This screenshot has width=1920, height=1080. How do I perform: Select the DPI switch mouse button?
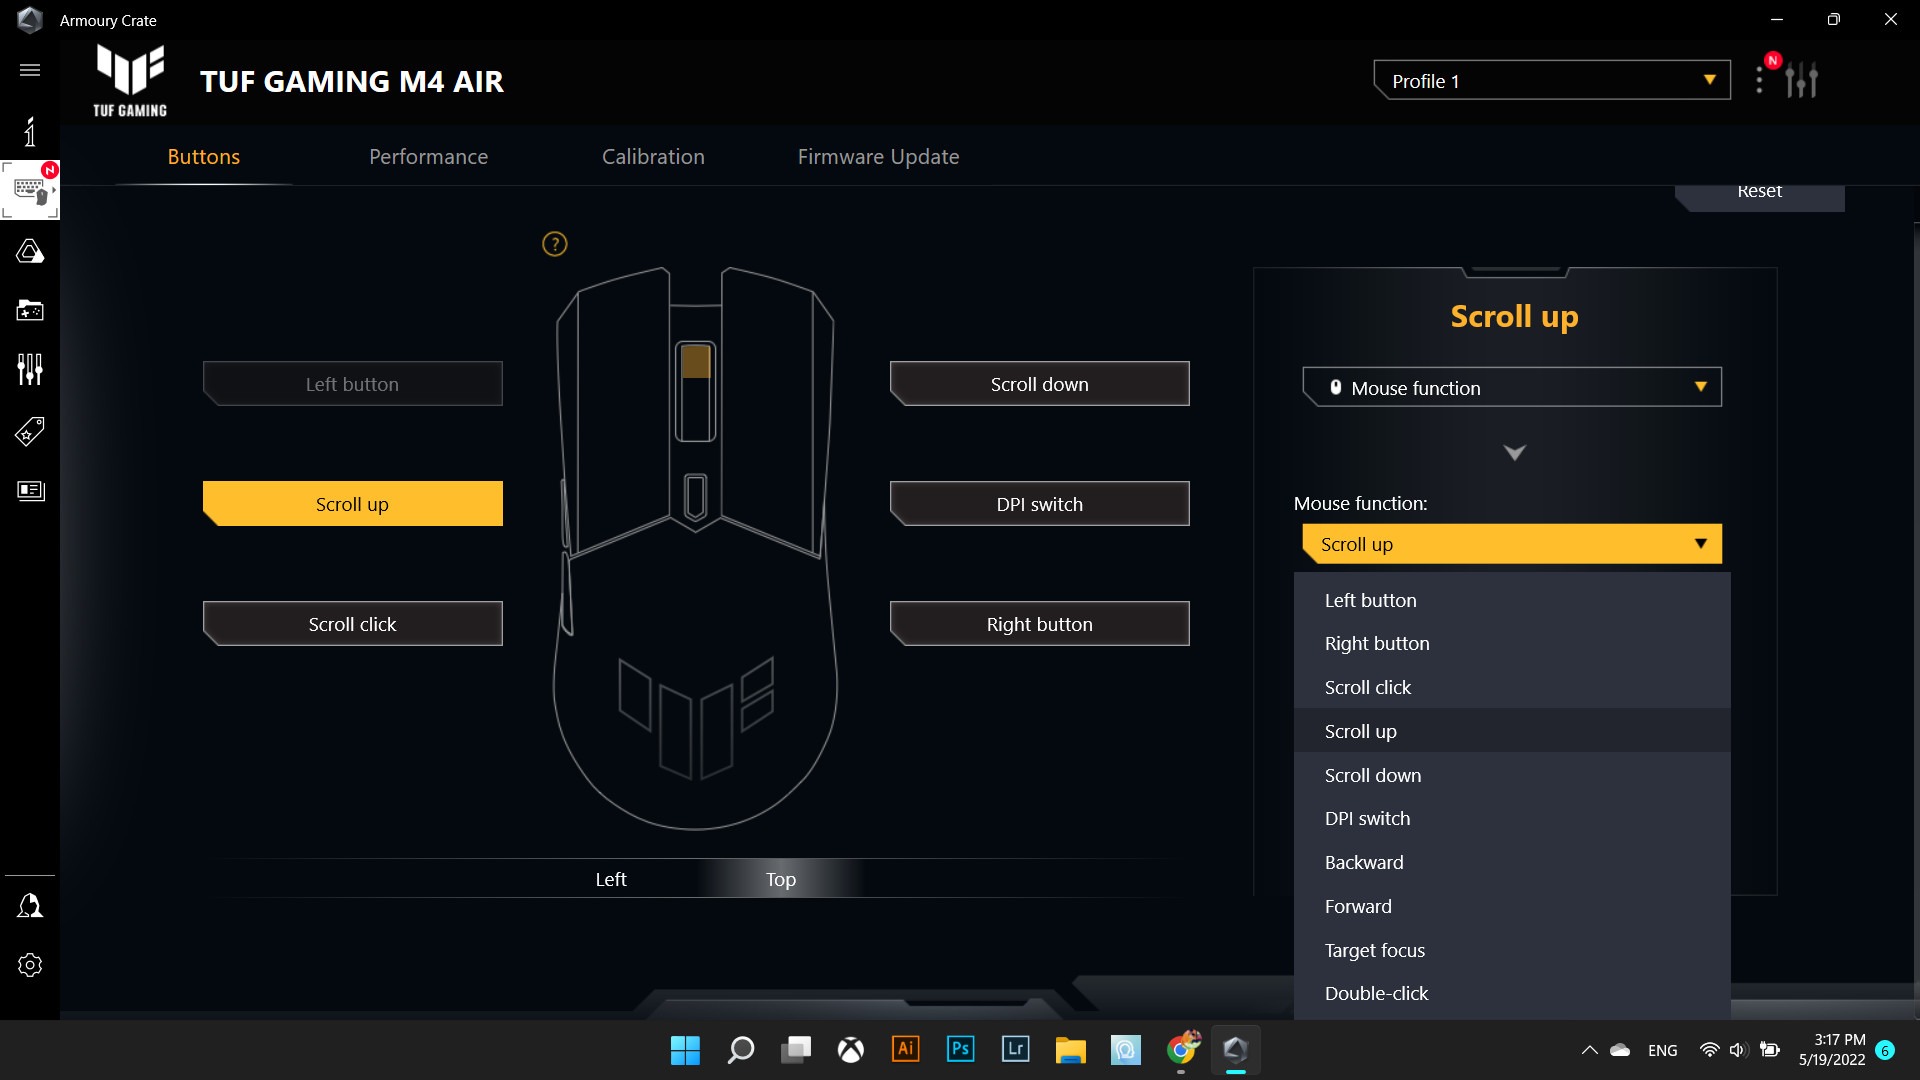coord(1040,504)
